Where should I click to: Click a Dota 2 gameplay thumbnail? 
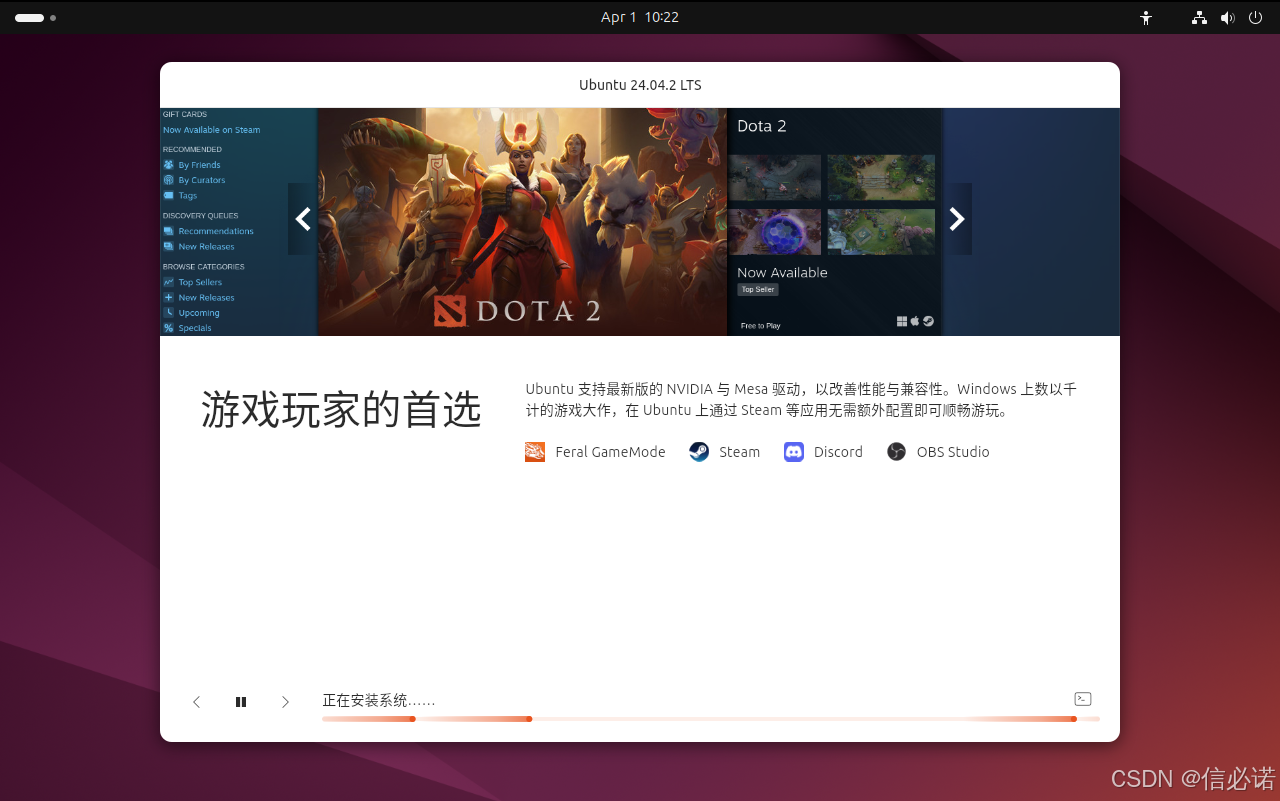pyautogui.click(x=774, y=177)
